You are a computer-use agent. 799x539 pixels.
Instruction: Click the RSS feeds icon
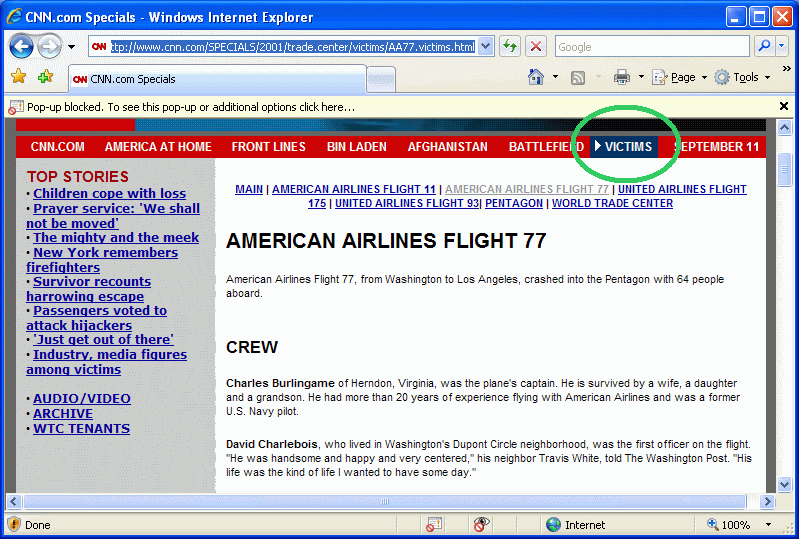click(577, 77)
